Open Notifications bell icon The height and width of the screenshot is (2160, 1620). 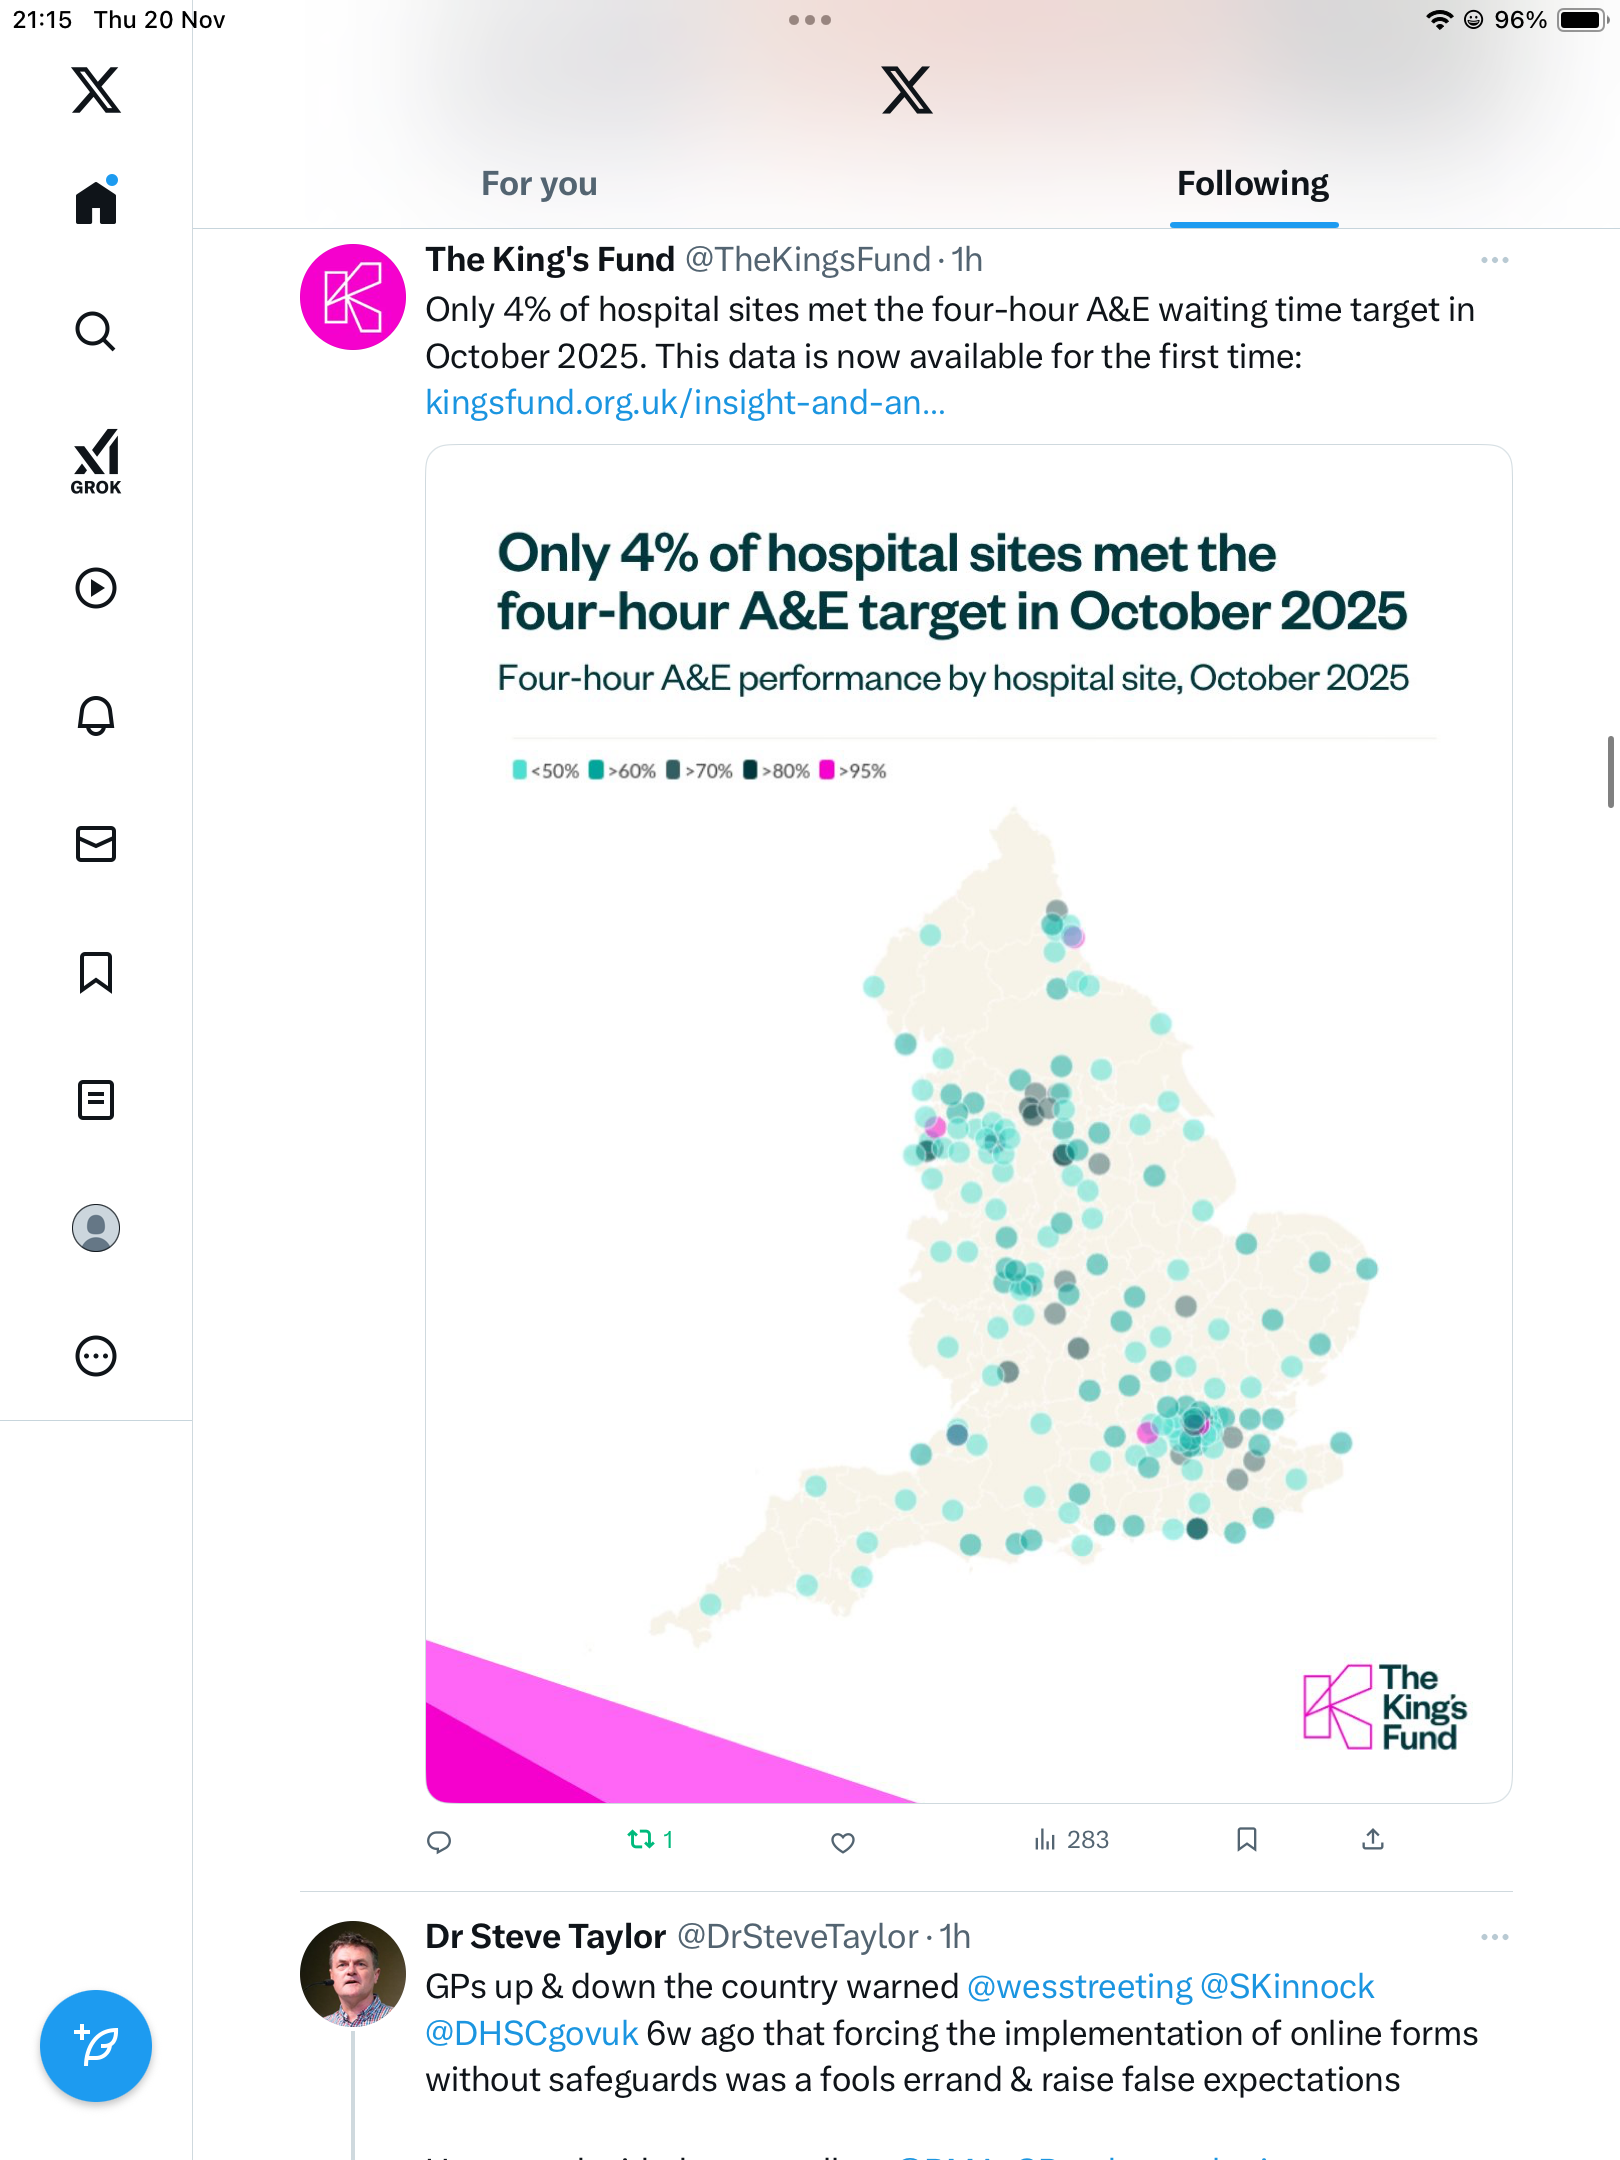96,716
